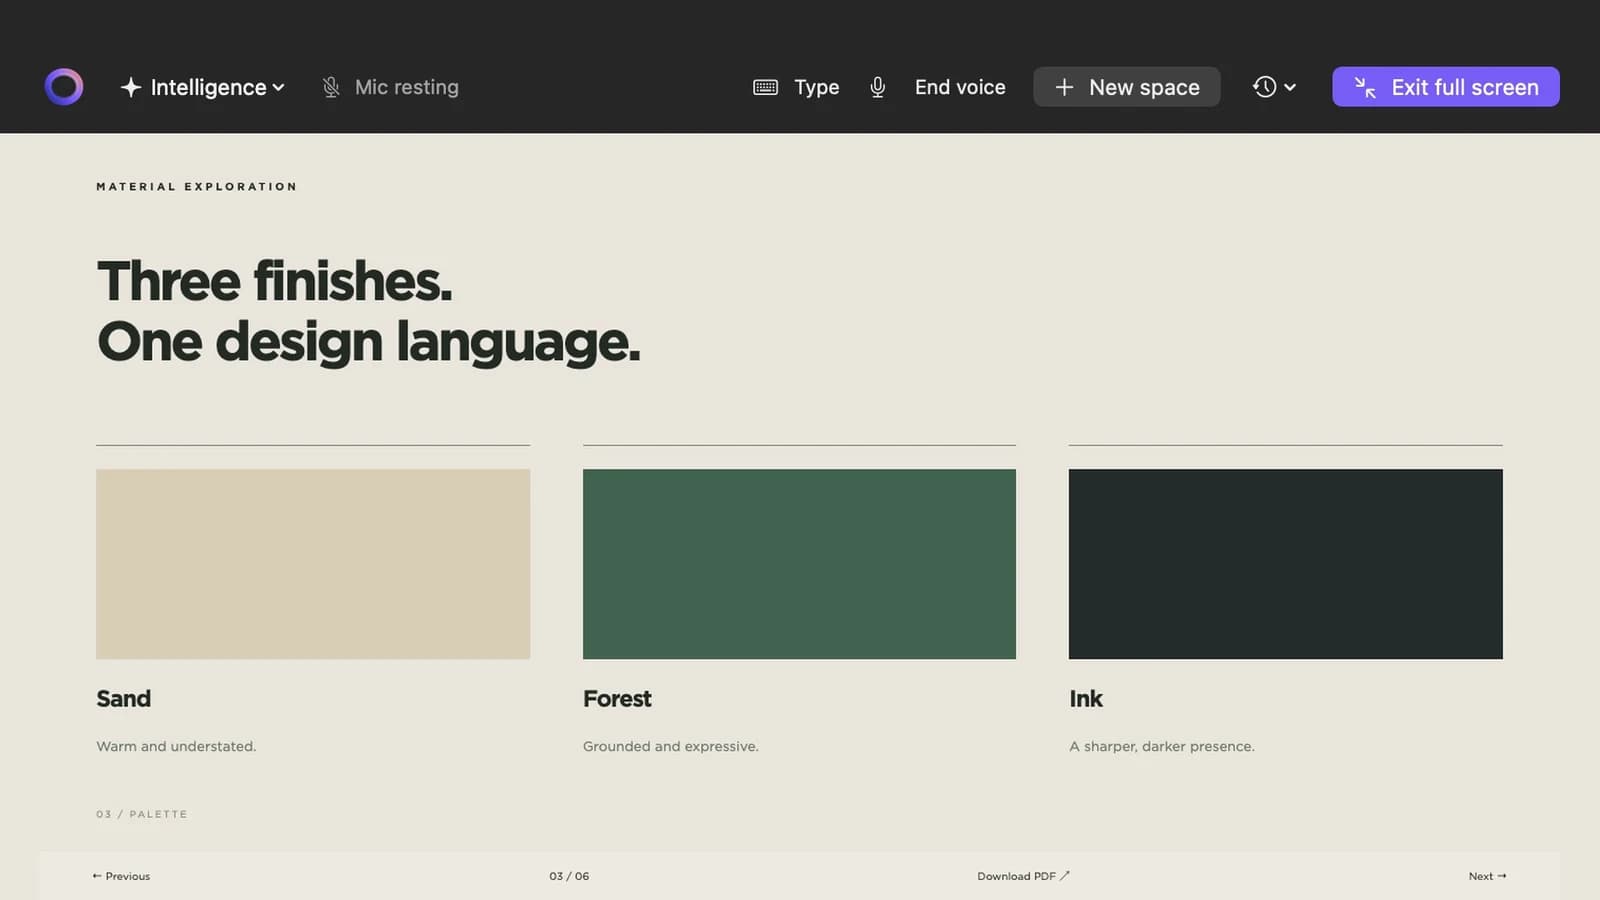Go to the Previous slide

pos(121,876)
